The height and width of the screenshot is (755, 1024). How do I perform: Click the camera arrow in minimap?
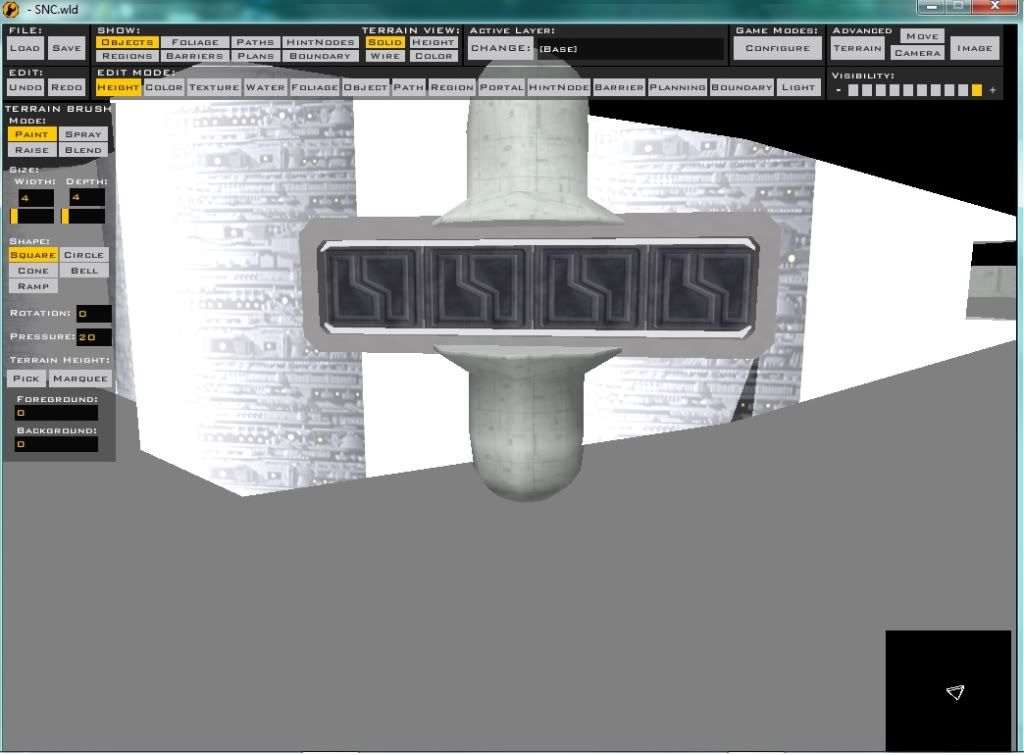tap(955, 692)
